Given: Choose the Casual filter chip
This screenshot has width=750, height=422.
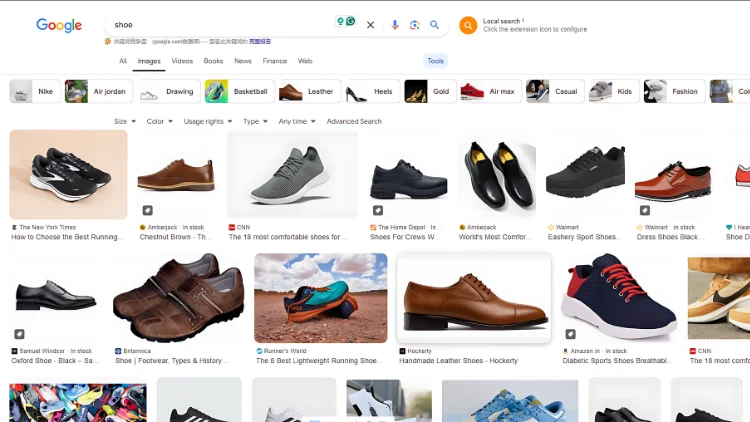Looking at the screenshot, I should pos(555,91).
